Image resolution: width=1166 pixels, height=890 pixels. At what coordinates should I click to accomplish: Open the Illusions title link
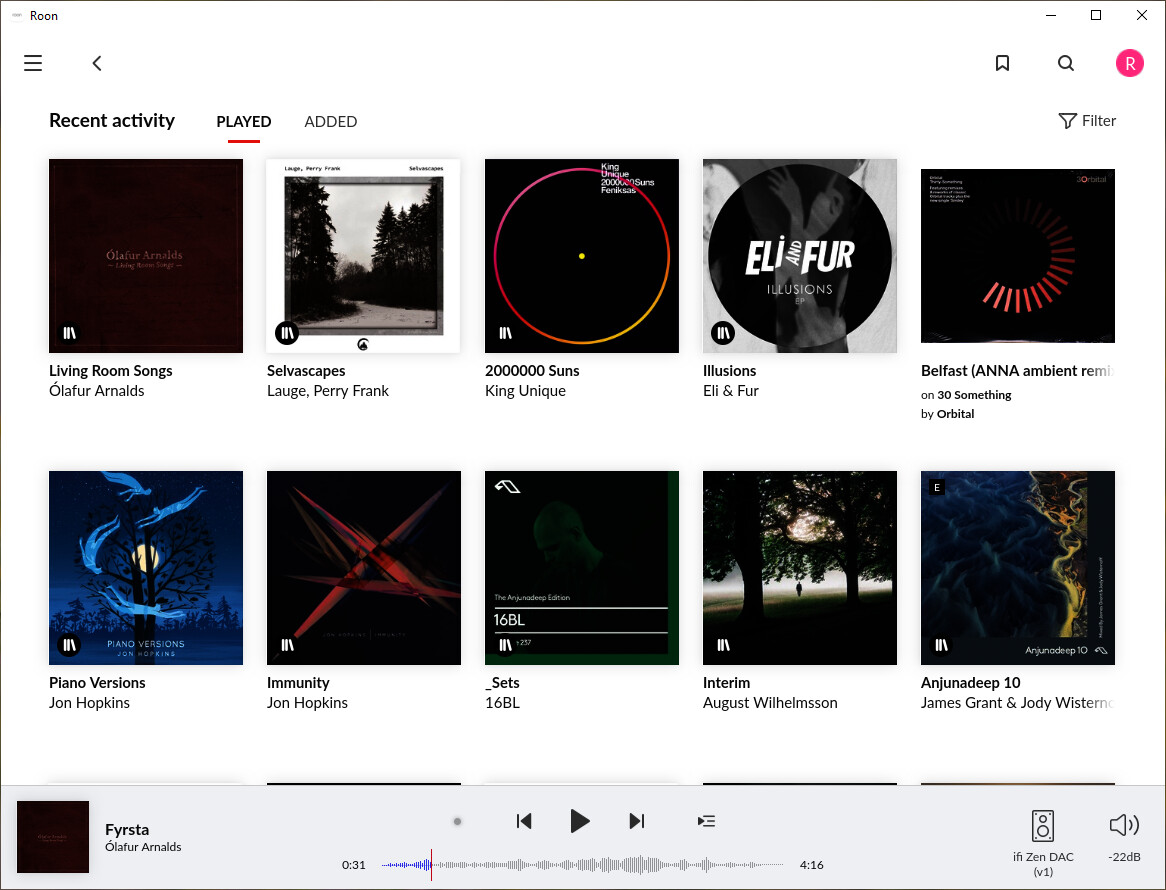coord(729,370)
